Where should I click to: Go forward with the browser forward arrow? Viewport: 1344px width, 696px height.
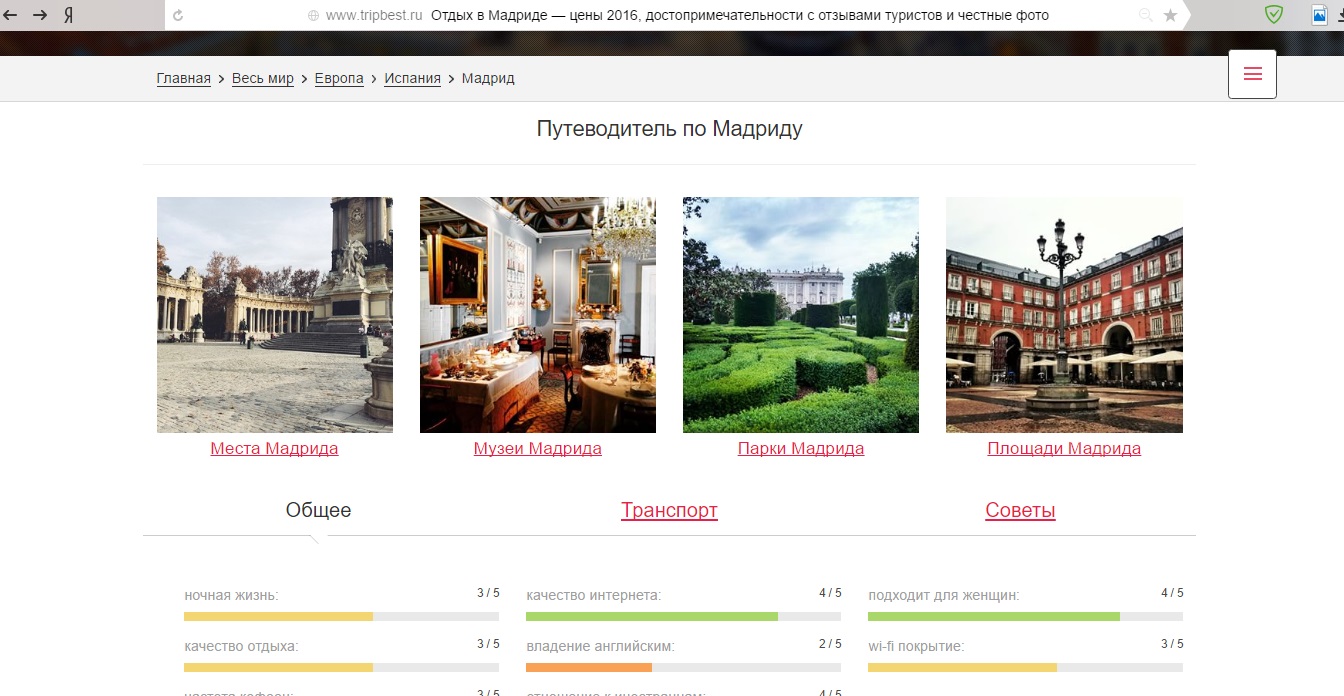click(x=40, y=15)
